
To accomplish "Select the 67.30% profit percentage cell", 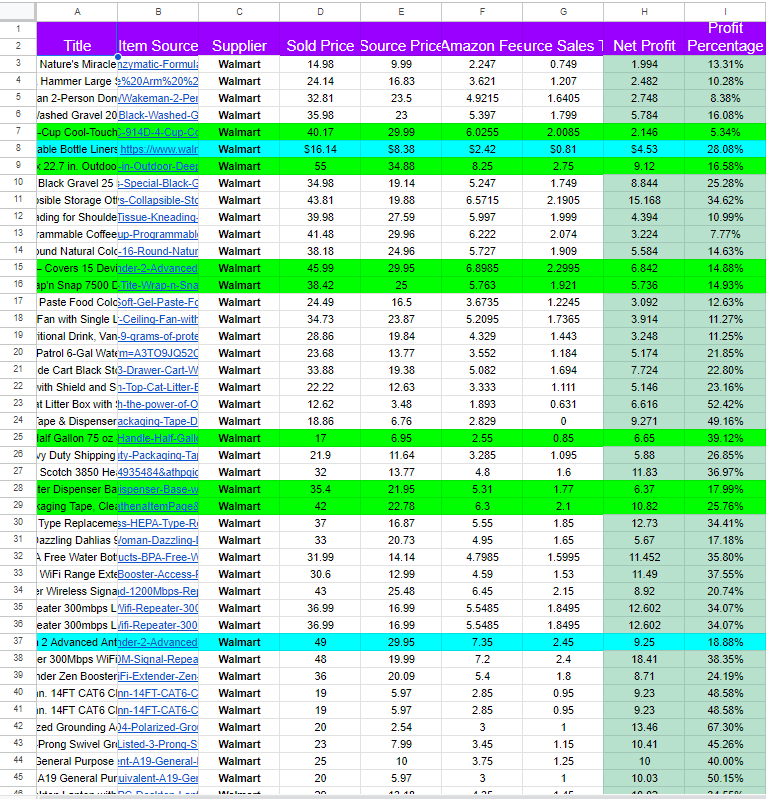I will point(725,727).
